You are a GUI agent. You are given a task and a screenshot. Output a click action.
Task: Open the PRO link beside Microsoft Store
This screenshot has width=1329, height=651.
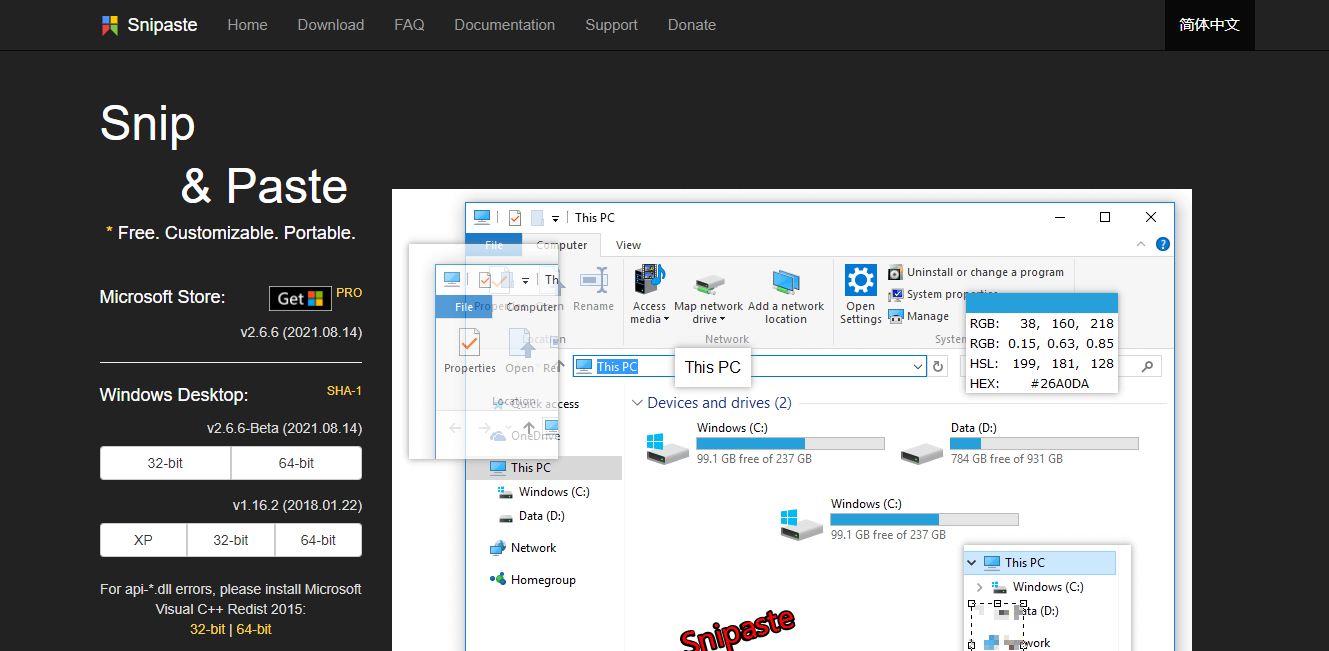349,293
